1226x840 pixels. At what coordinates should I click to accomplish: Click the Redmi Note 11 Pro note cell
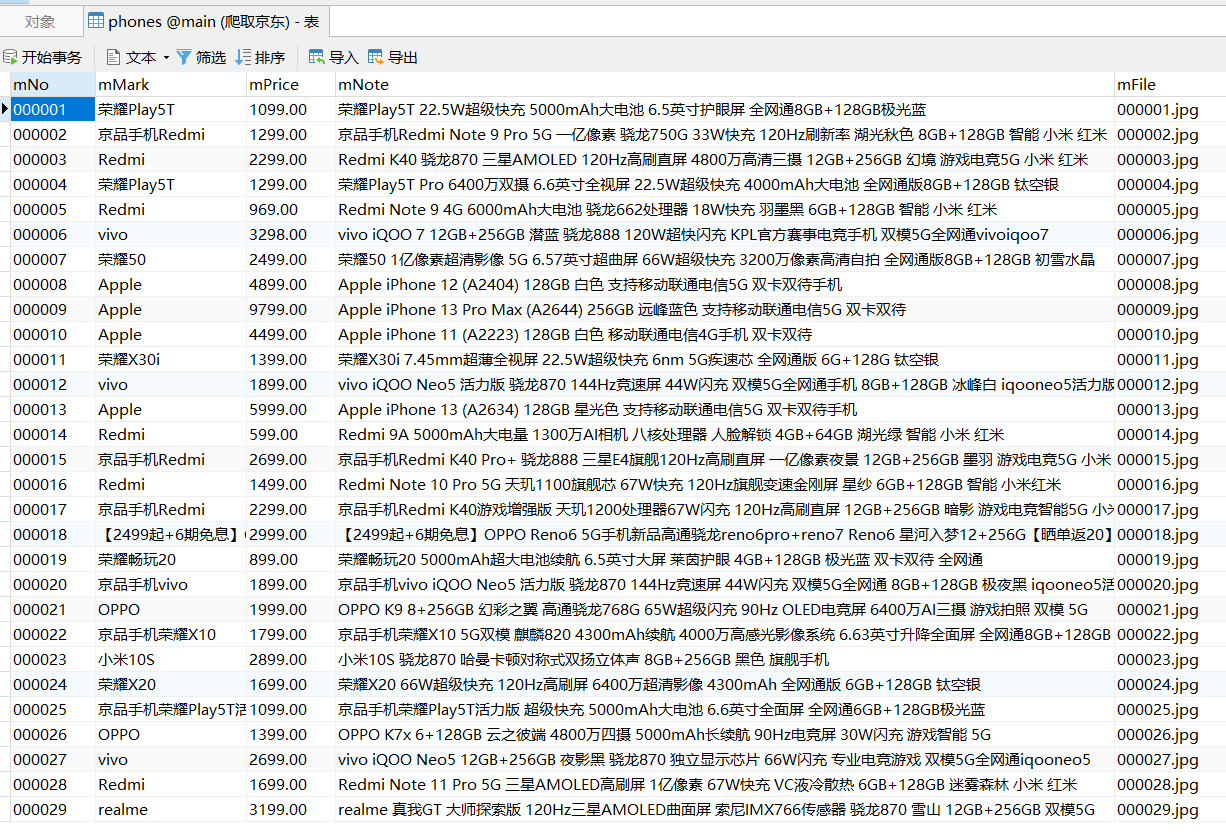click(725, 784)
